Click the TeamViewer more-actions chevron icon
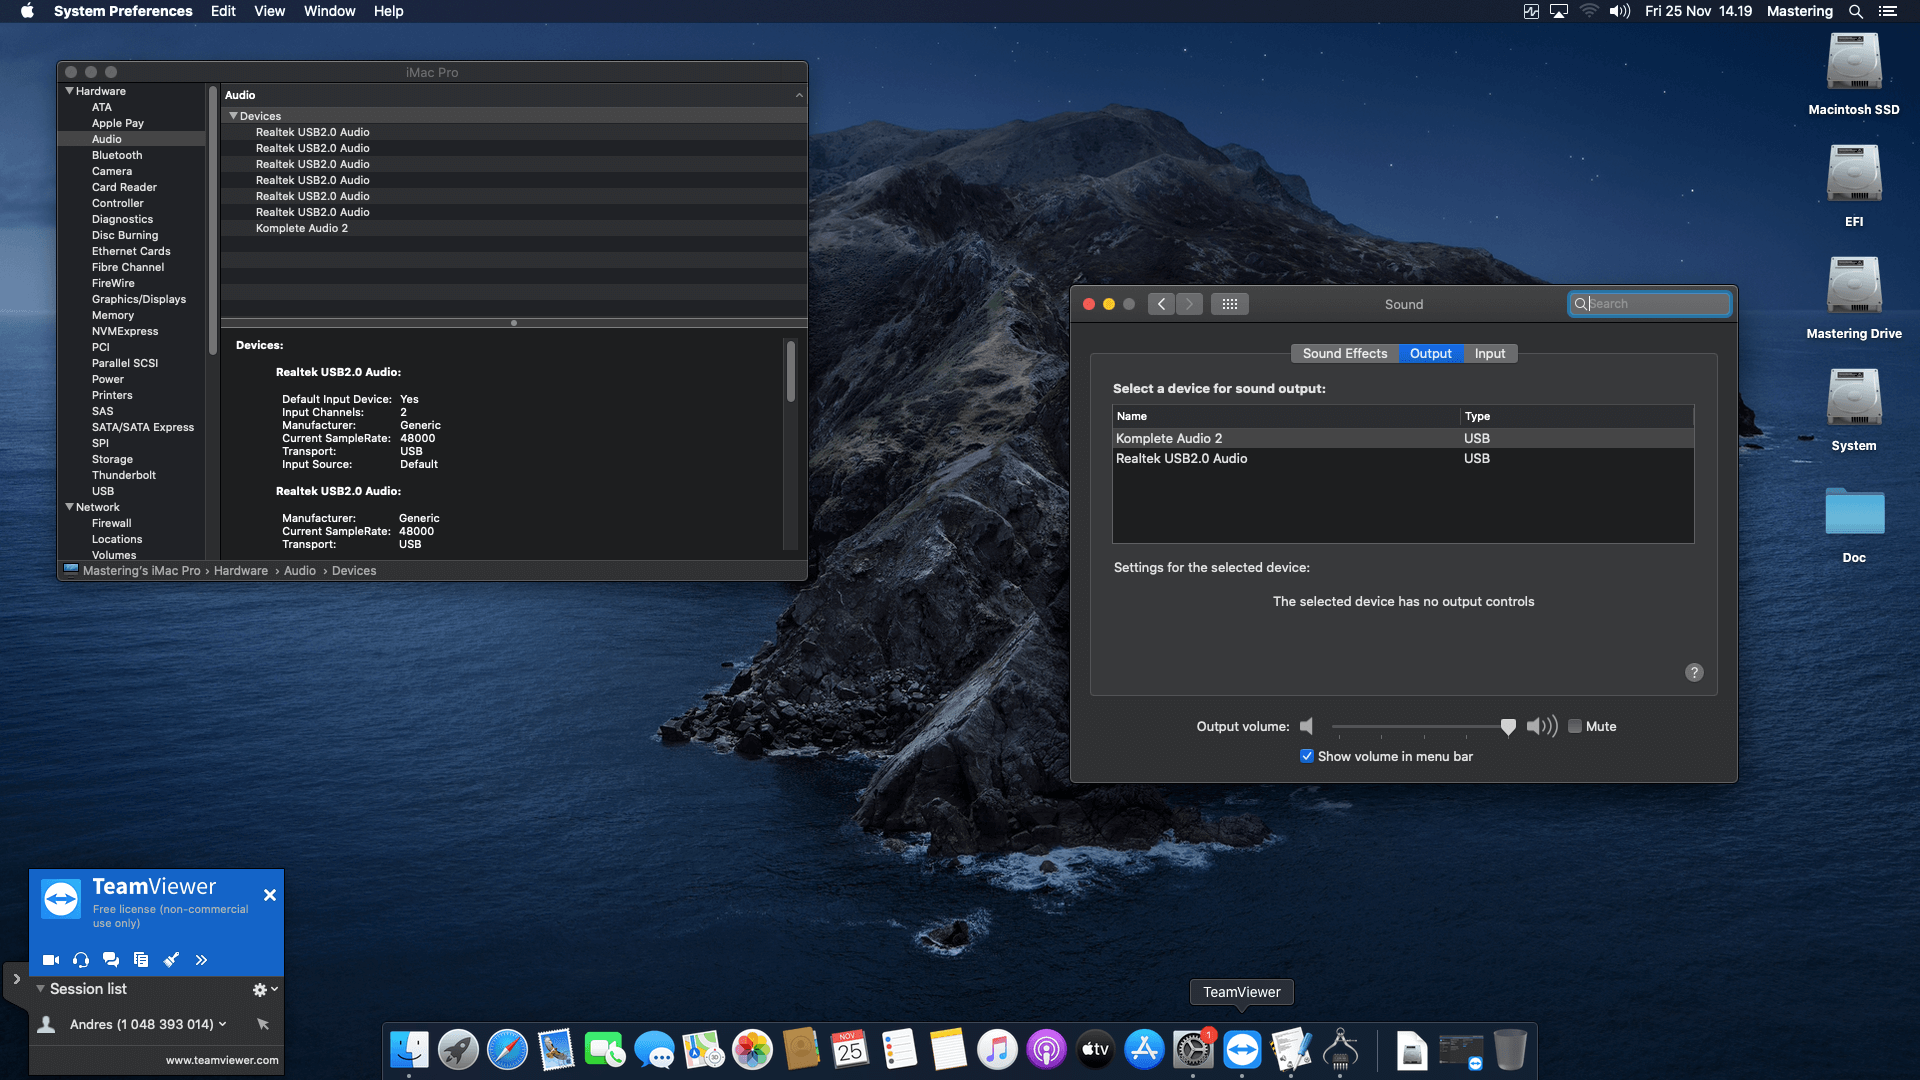 [x=201, y=959]
